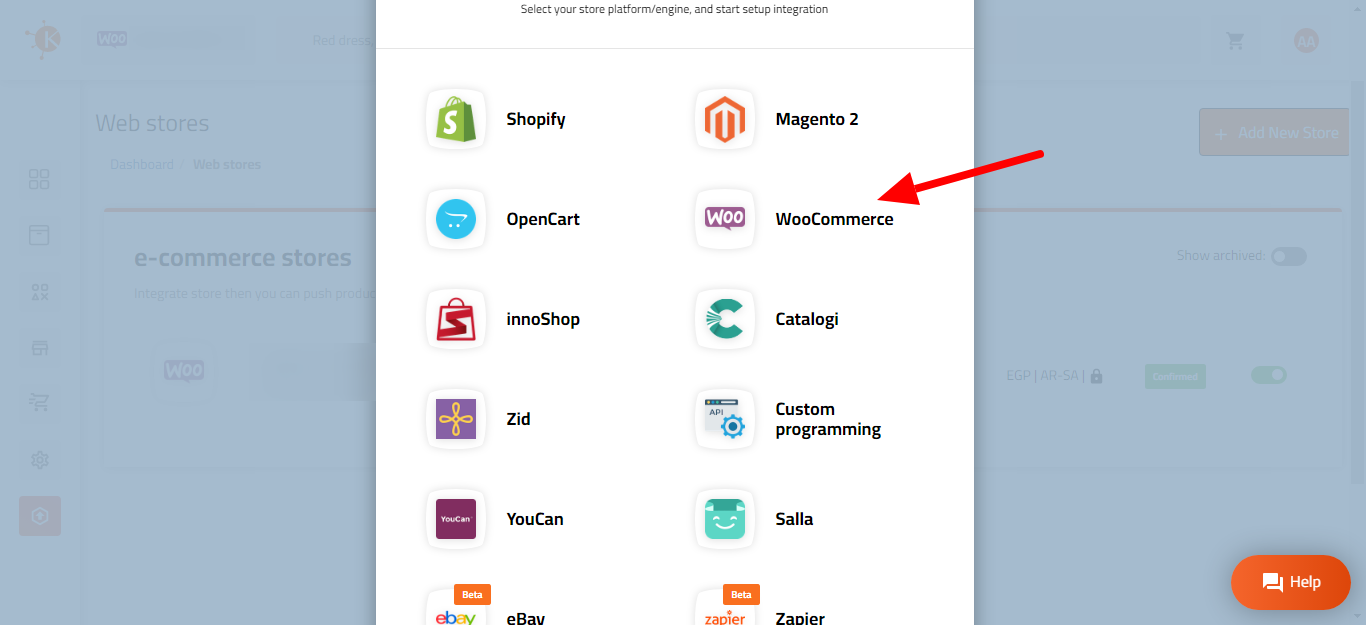Click the Confirmed status badge
The height and width of the screenshot is (625, 1366).
click(x=1175, y=376)
